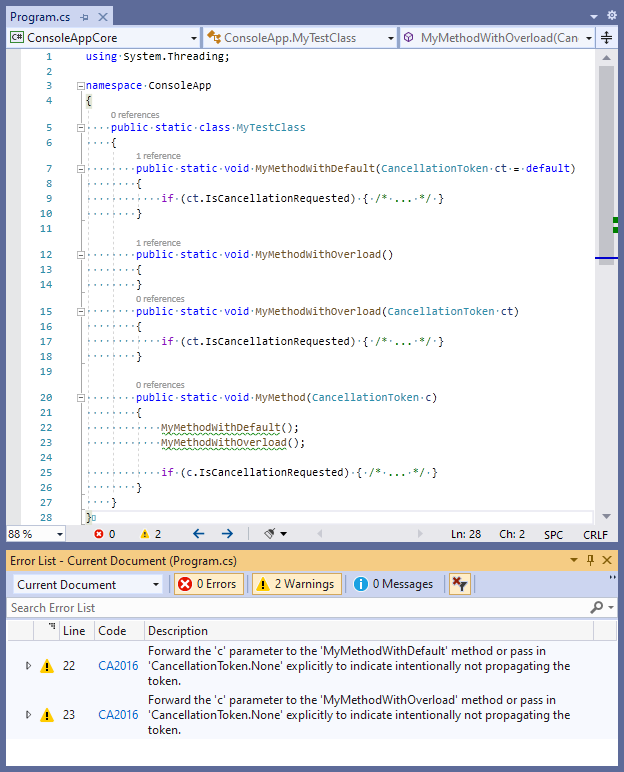Click the Error List search magnifier icon

coord(597,608)
